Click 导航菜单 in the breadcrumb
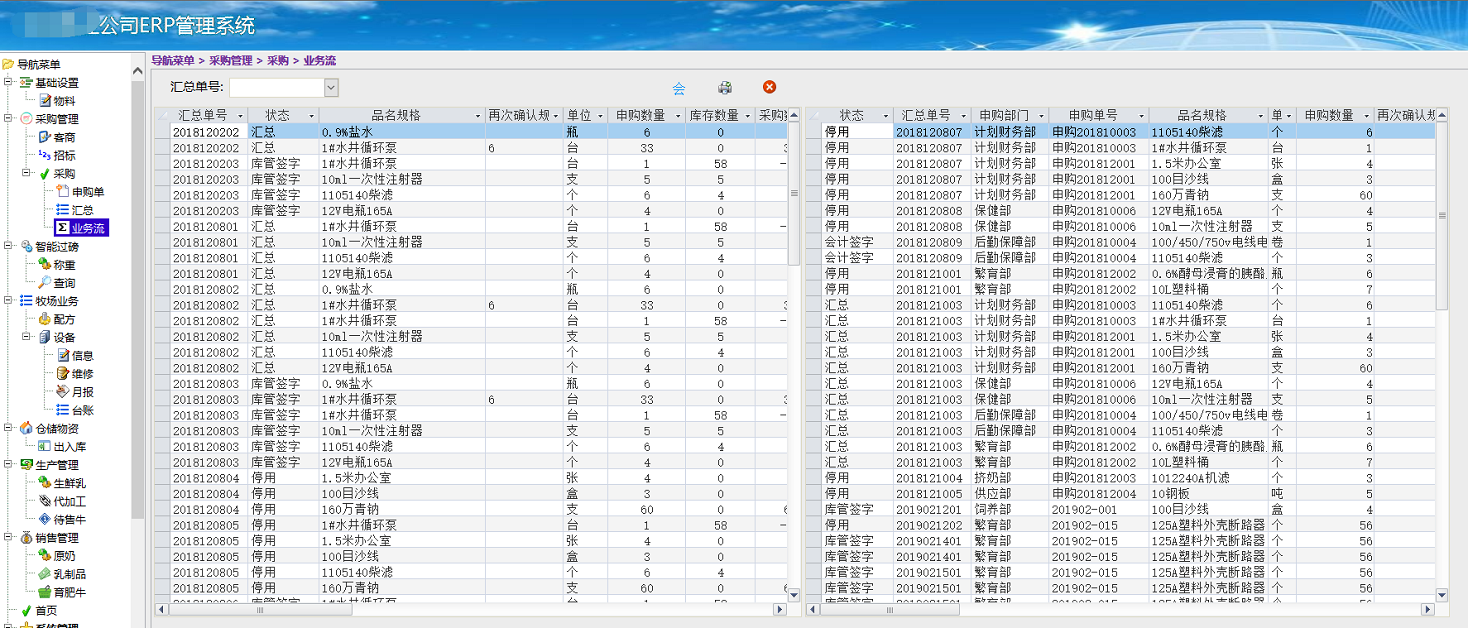 173,60
